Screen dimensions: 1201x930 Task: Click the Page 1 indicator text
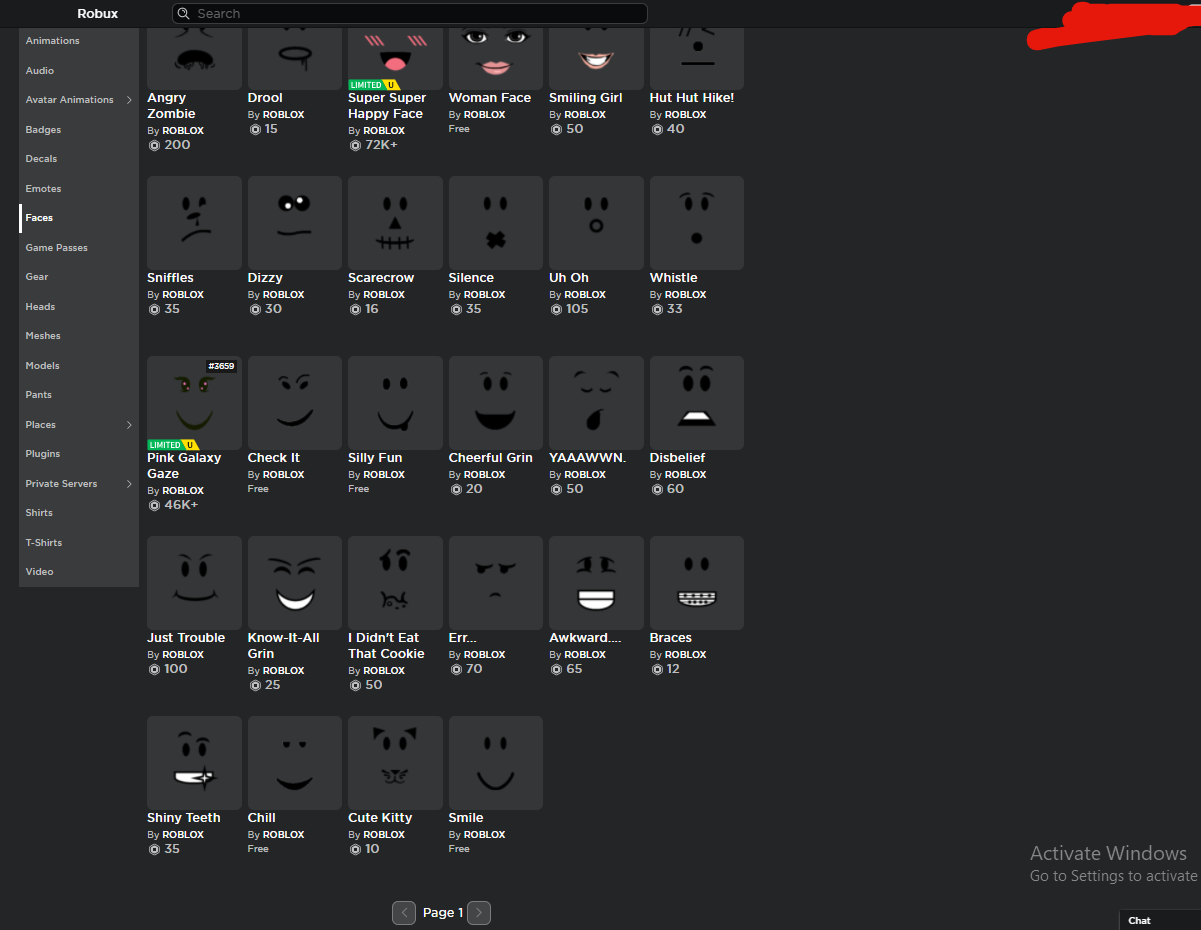pos(443,913)
